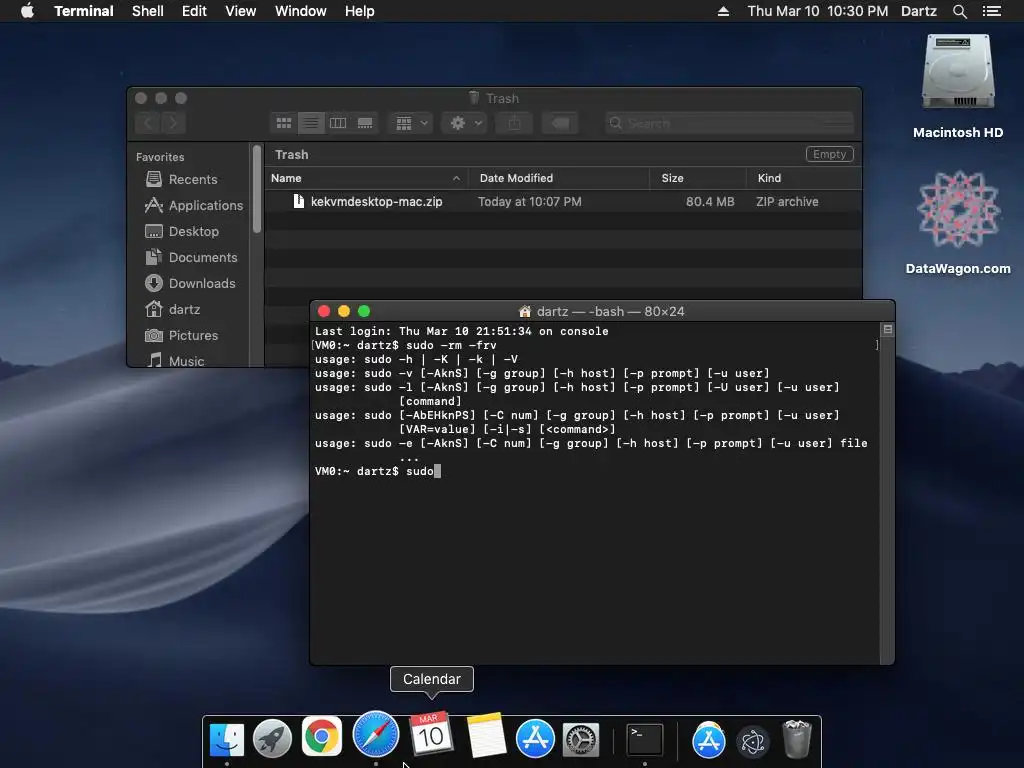
Task: Open the atom-shaped Electron app in Dock
Action: (752, 741)
